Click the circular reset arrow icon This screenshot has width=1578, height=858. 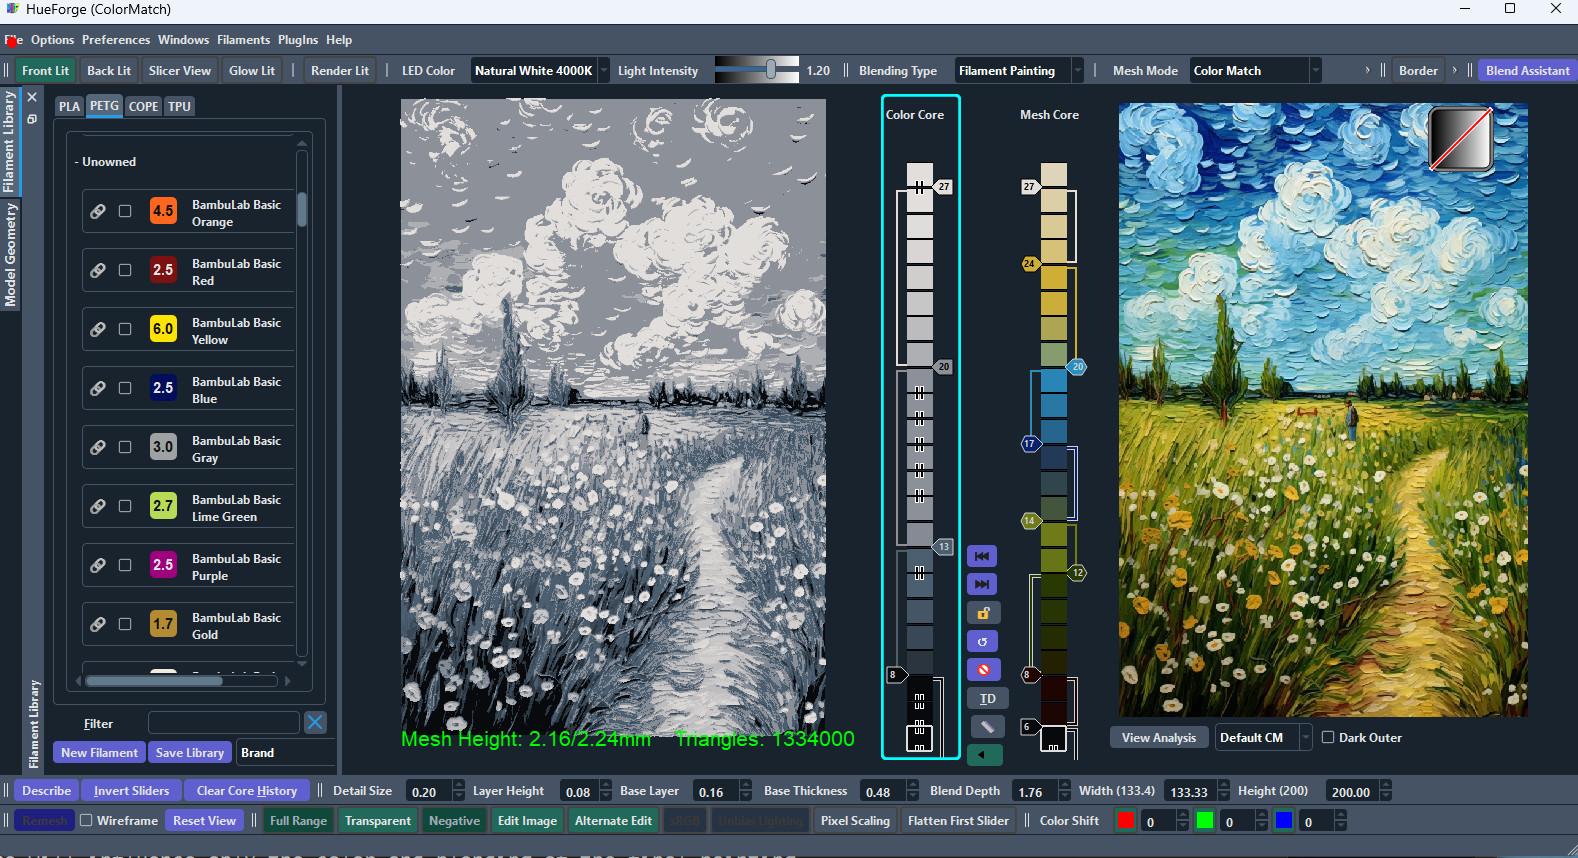[x=982, y=642]
